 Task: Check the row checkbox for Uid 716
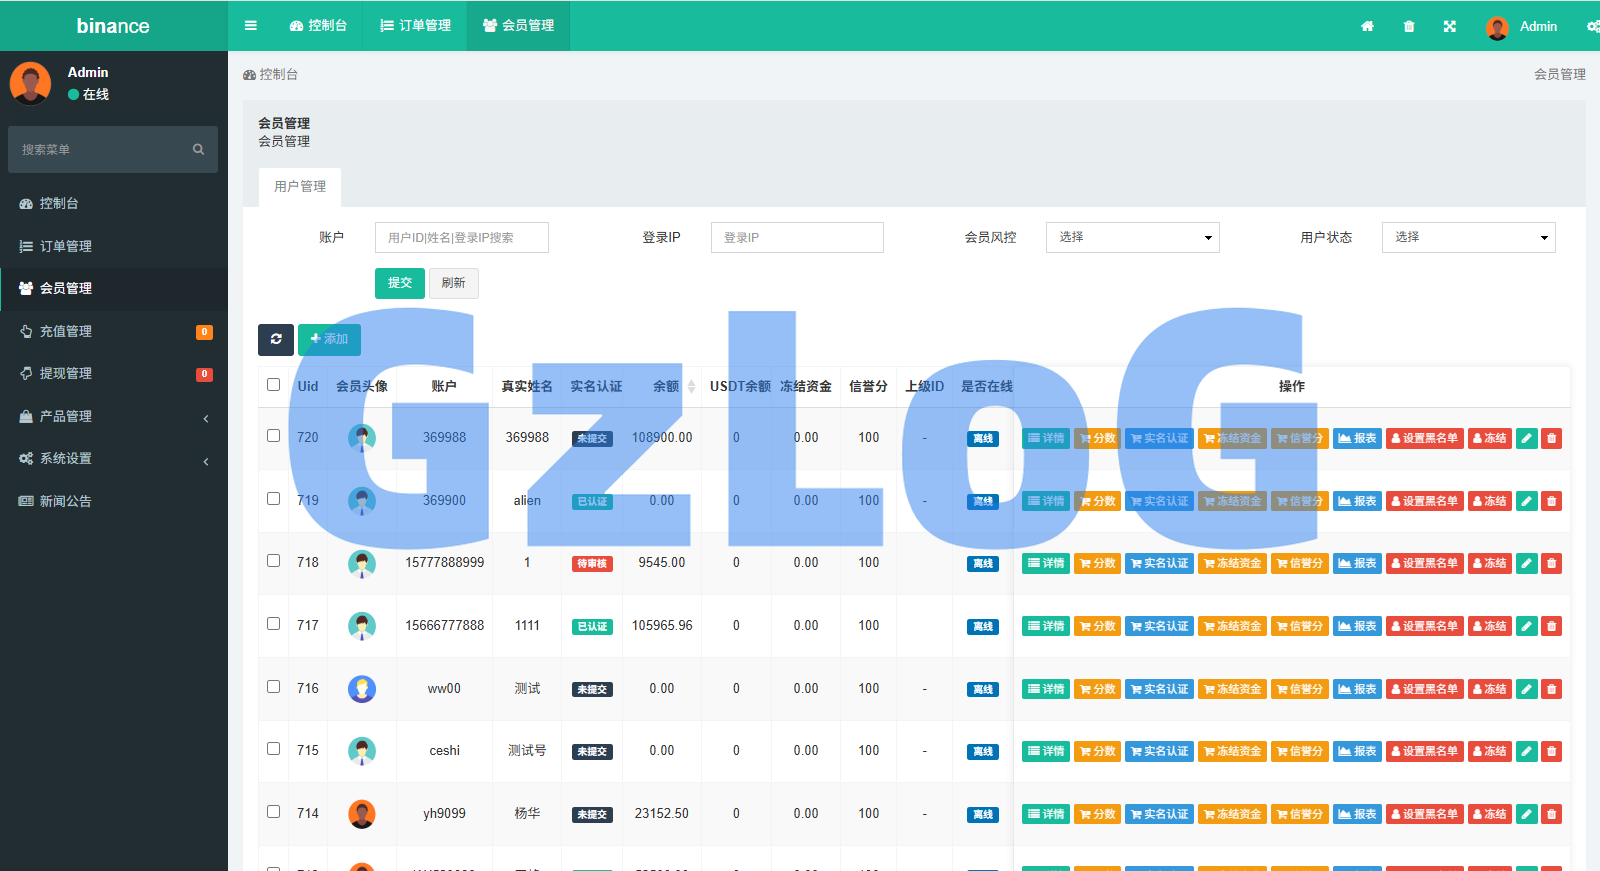(x=273, y=687)
